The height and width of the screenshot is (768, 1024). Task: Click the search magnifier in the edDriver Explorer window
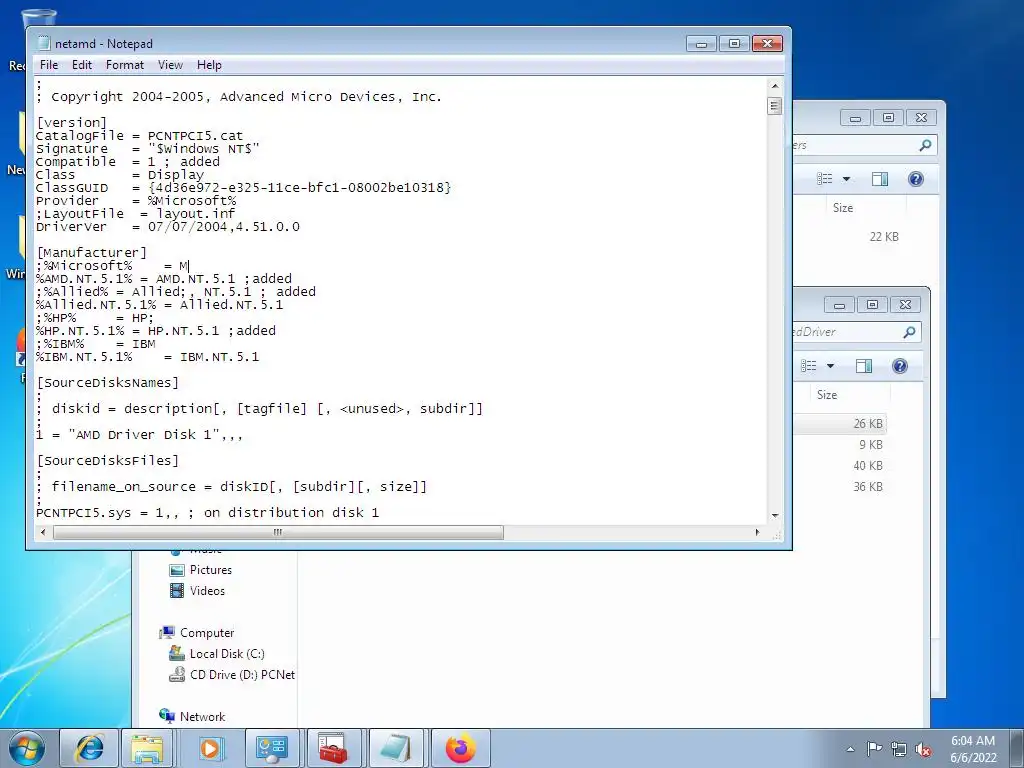(909, 332)
